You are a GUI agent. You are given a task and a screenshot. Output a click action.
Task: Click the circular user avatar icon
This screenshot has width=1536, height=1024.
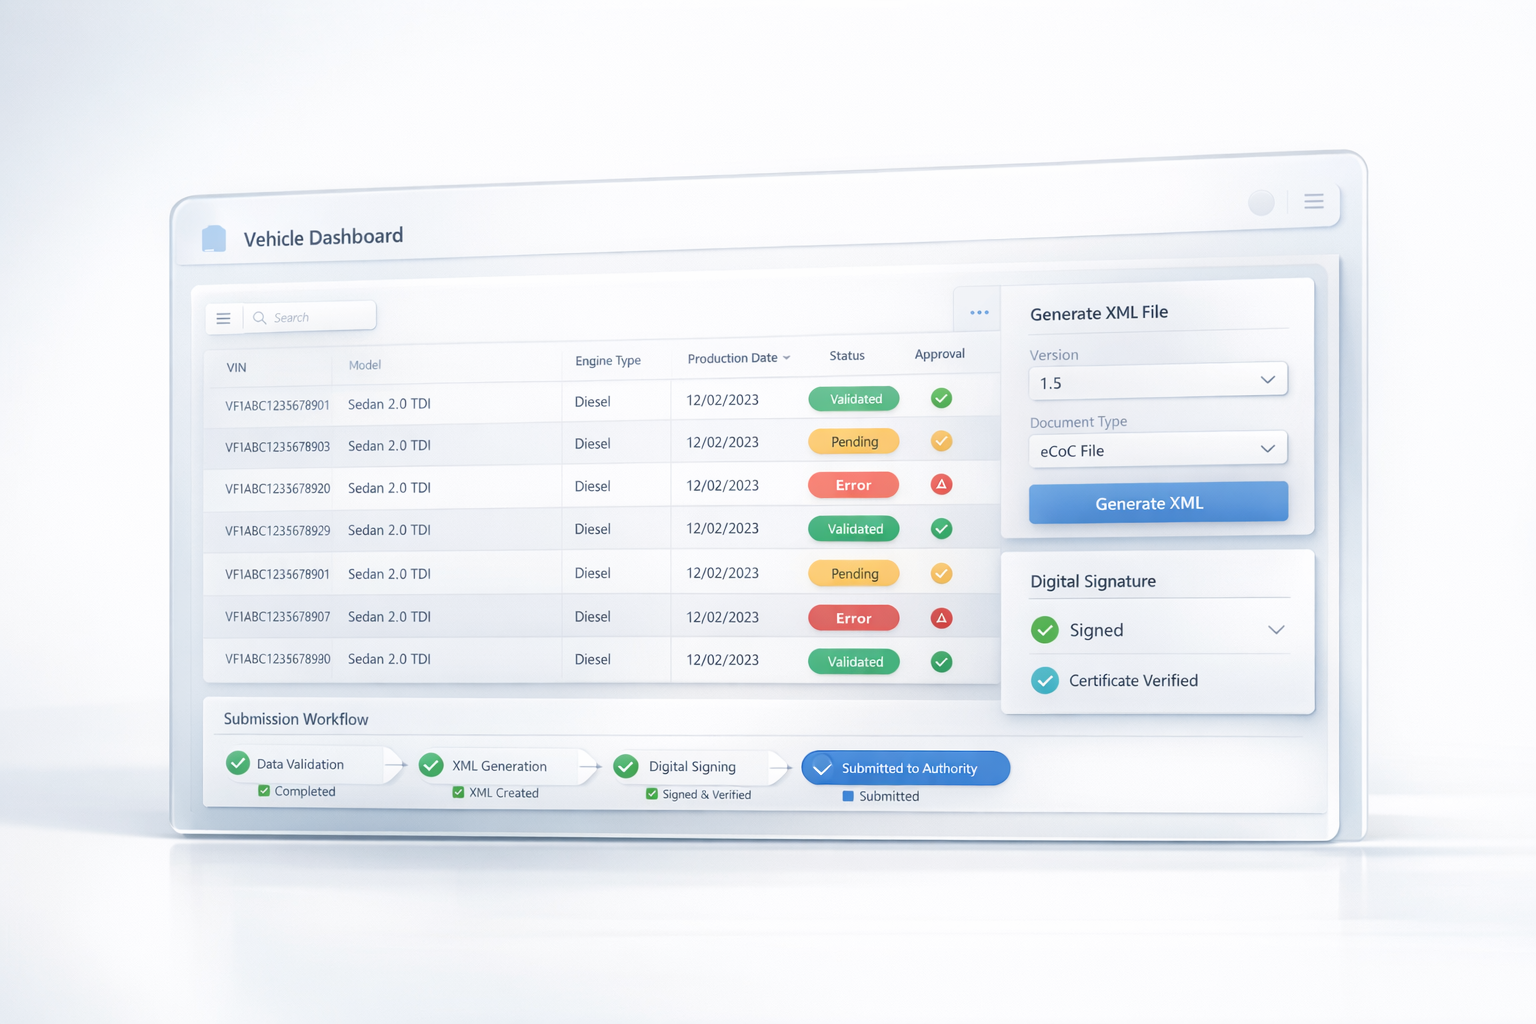pyautogui.click(x=1261, y=203)
